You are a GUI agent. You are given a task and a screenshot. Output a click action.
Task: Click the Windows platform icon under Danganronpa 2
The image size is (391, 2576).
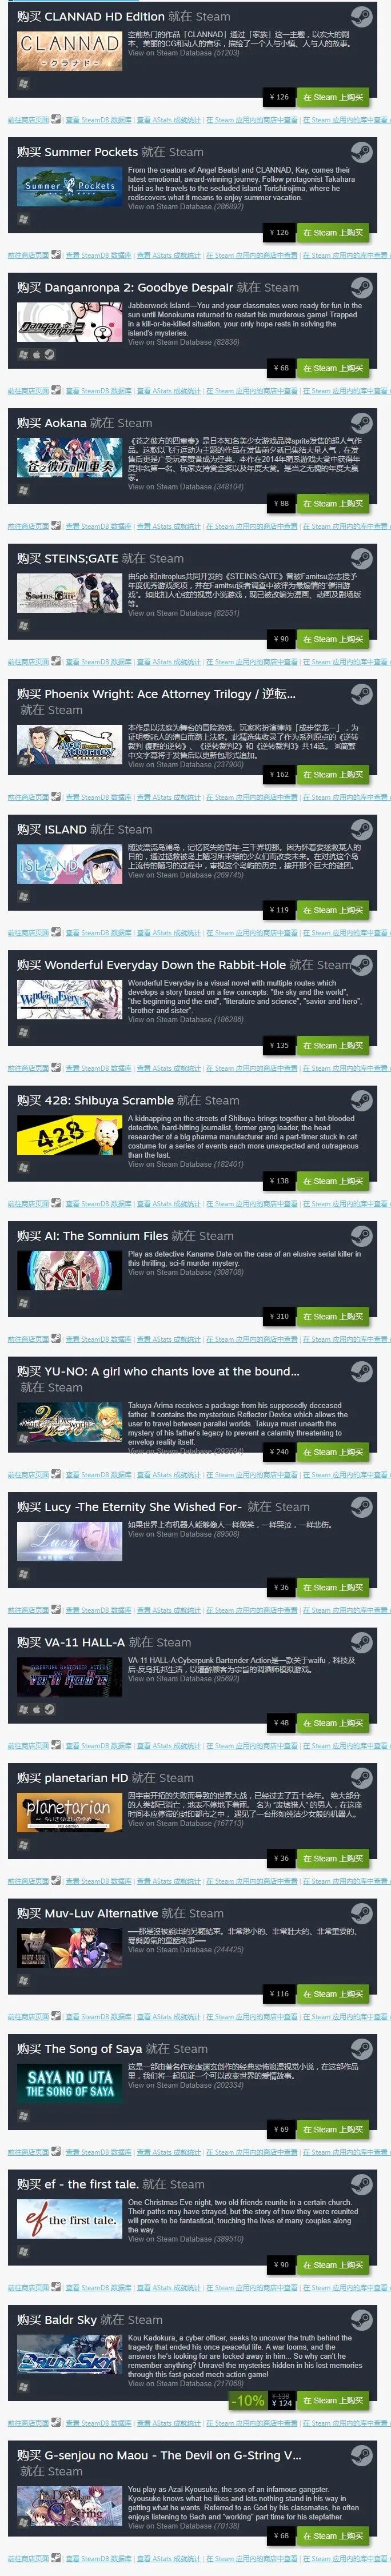point(23,354)
